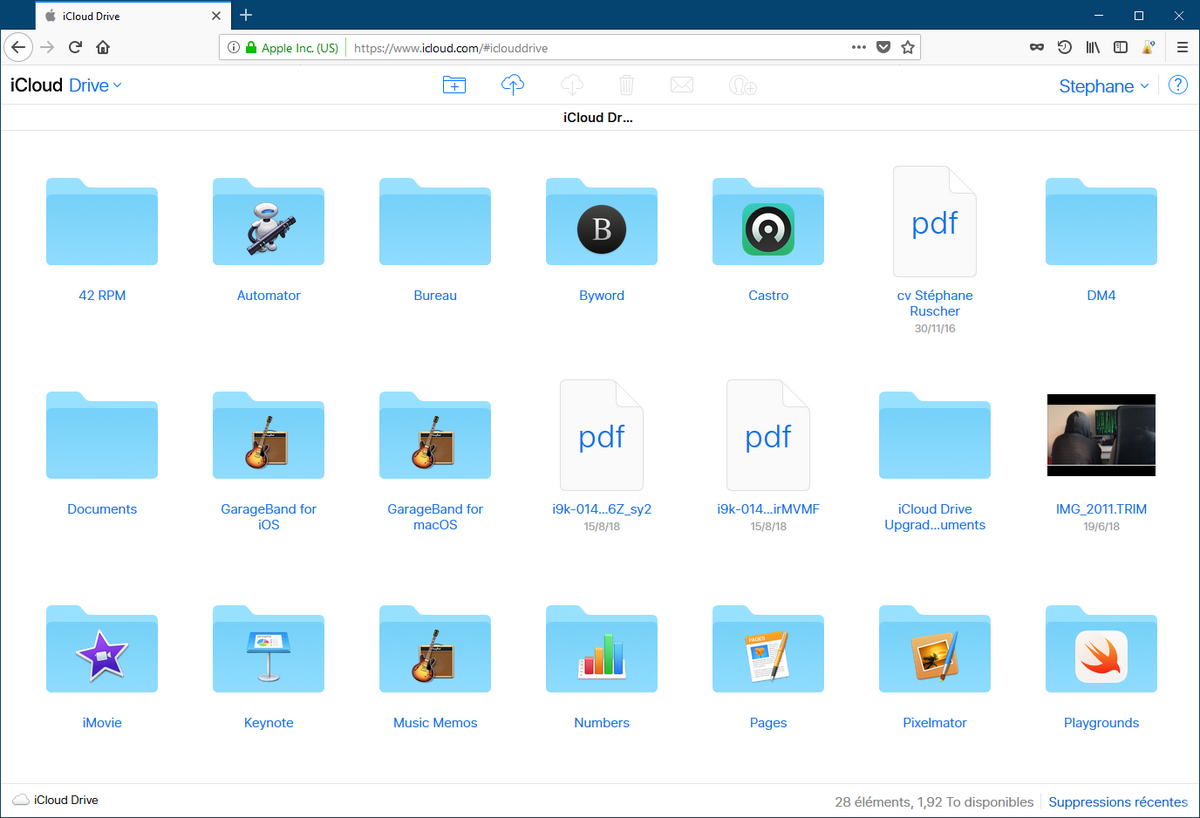Select the Keynote folder icon
The height and width of the screenshot is (818, 1200).
[268, 649]
